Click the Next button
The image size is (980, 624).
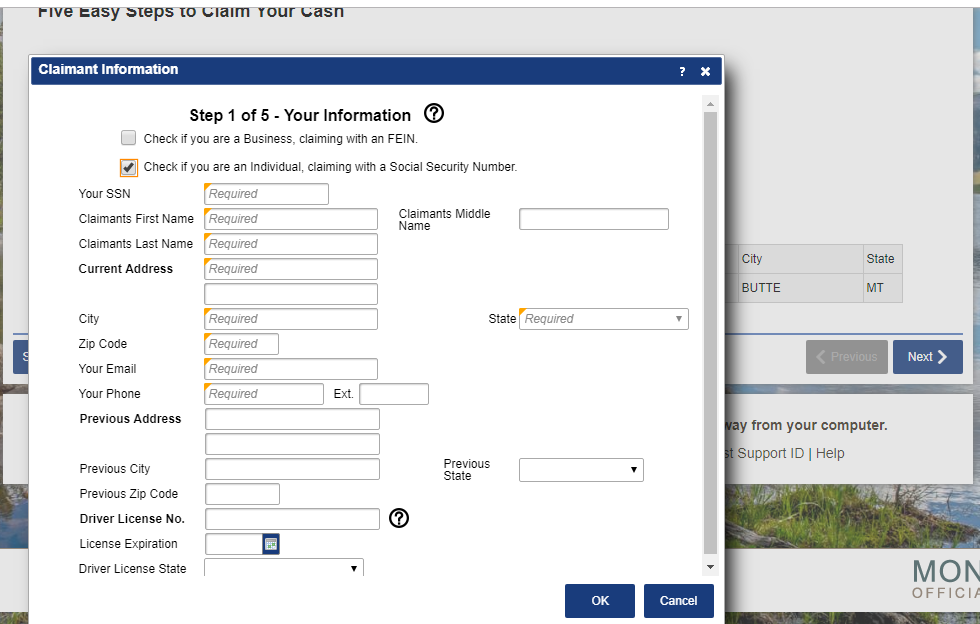point(927,356)
